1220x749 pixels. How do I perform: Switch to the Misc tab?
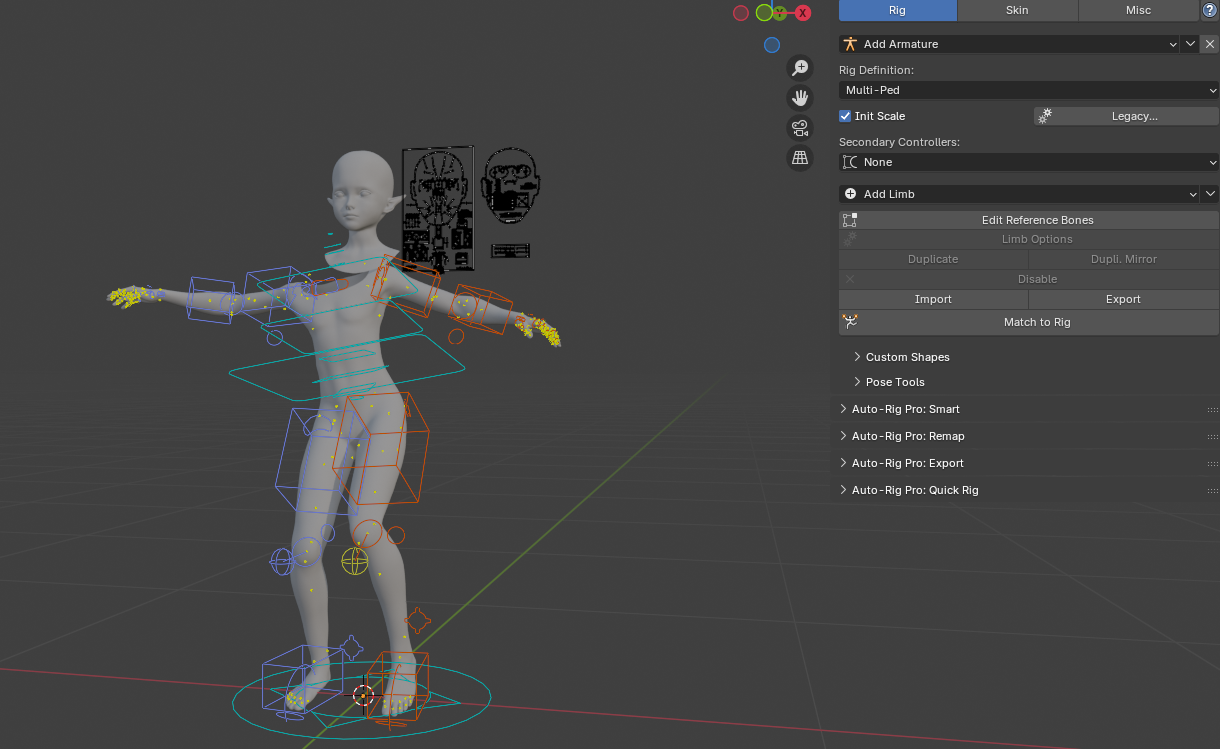coord(1138,10)
